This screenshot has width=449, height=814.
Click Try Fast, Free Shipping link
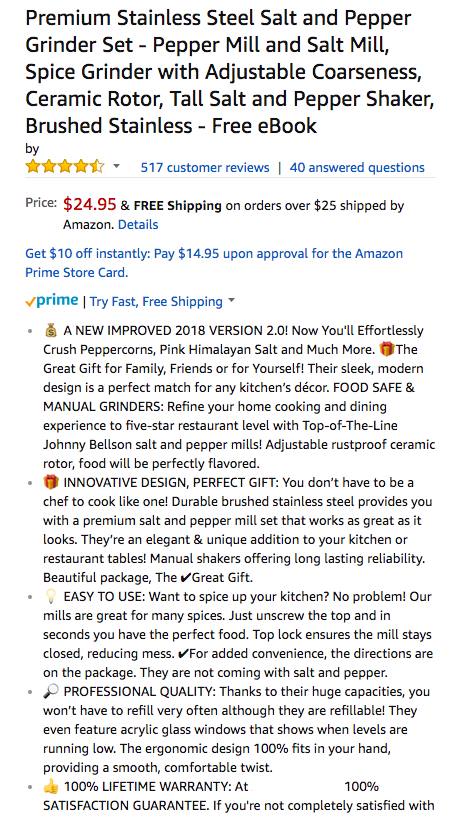click(x=156, y=302)
